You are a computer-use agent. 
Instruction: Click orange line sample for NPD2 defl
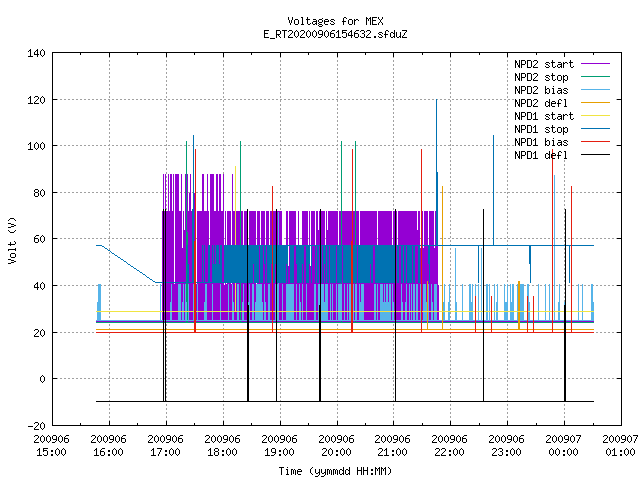[596, 102]
